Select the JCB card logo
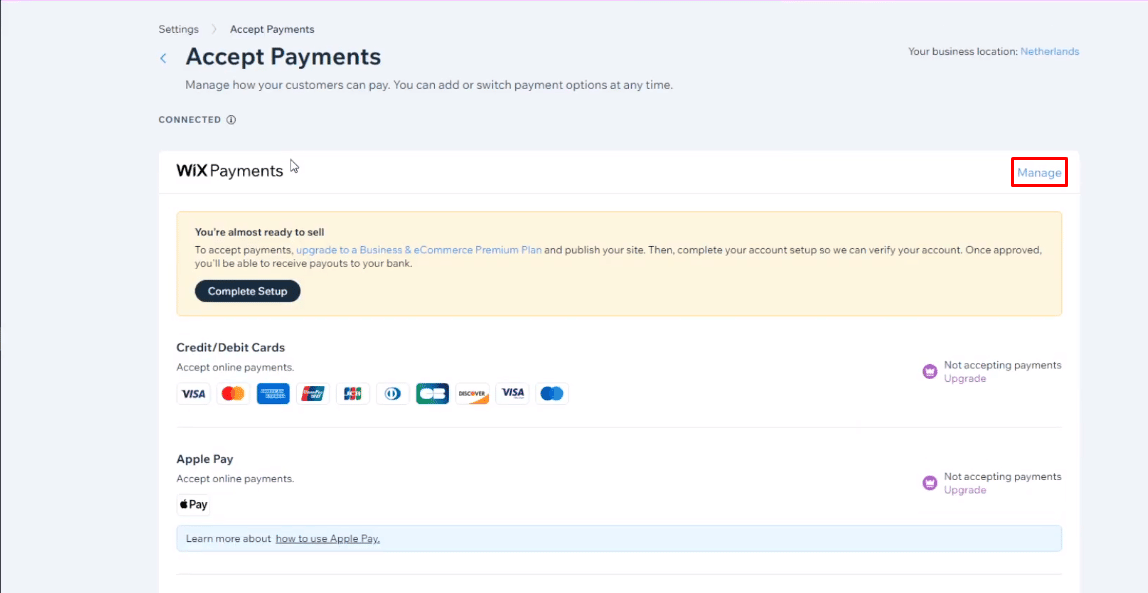This screenshot has width=1148, height=593. (353, 394)
